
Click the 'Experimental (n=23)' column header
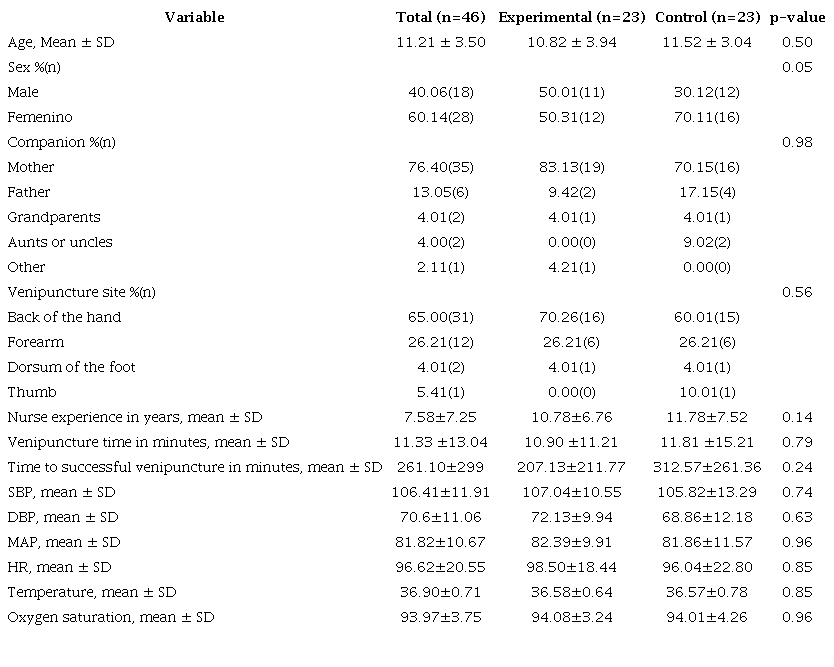[x=571, y=17]
